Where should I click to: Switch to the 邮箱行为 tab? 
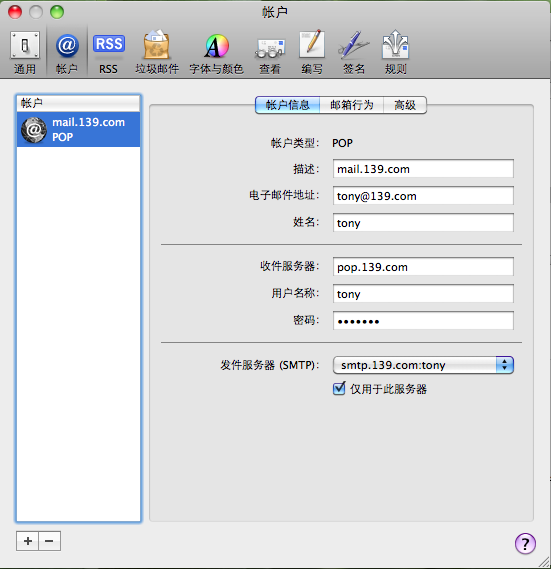coord(351,105)
